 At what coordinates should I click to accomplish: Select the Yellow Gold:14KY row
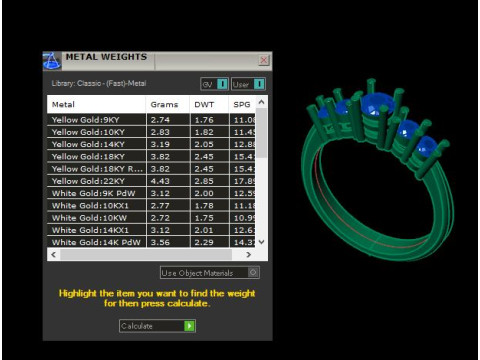click(152, 144)
